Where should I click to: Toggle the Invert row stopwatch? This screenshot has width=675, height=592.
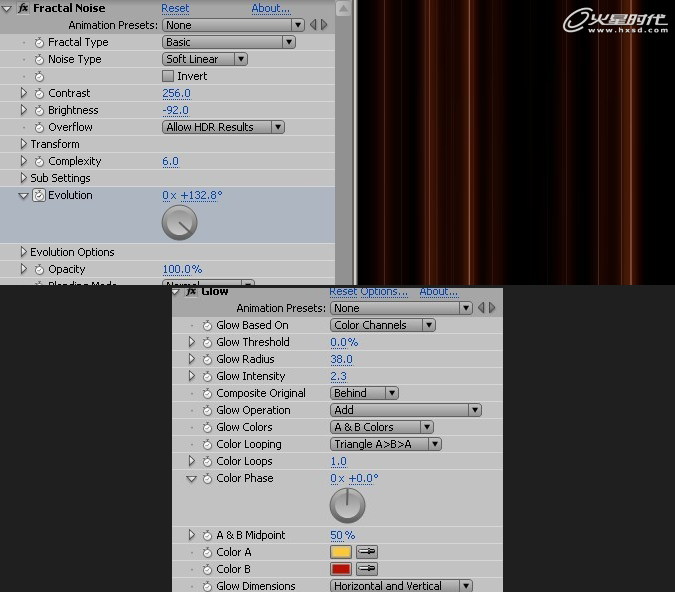click(39, 77)
